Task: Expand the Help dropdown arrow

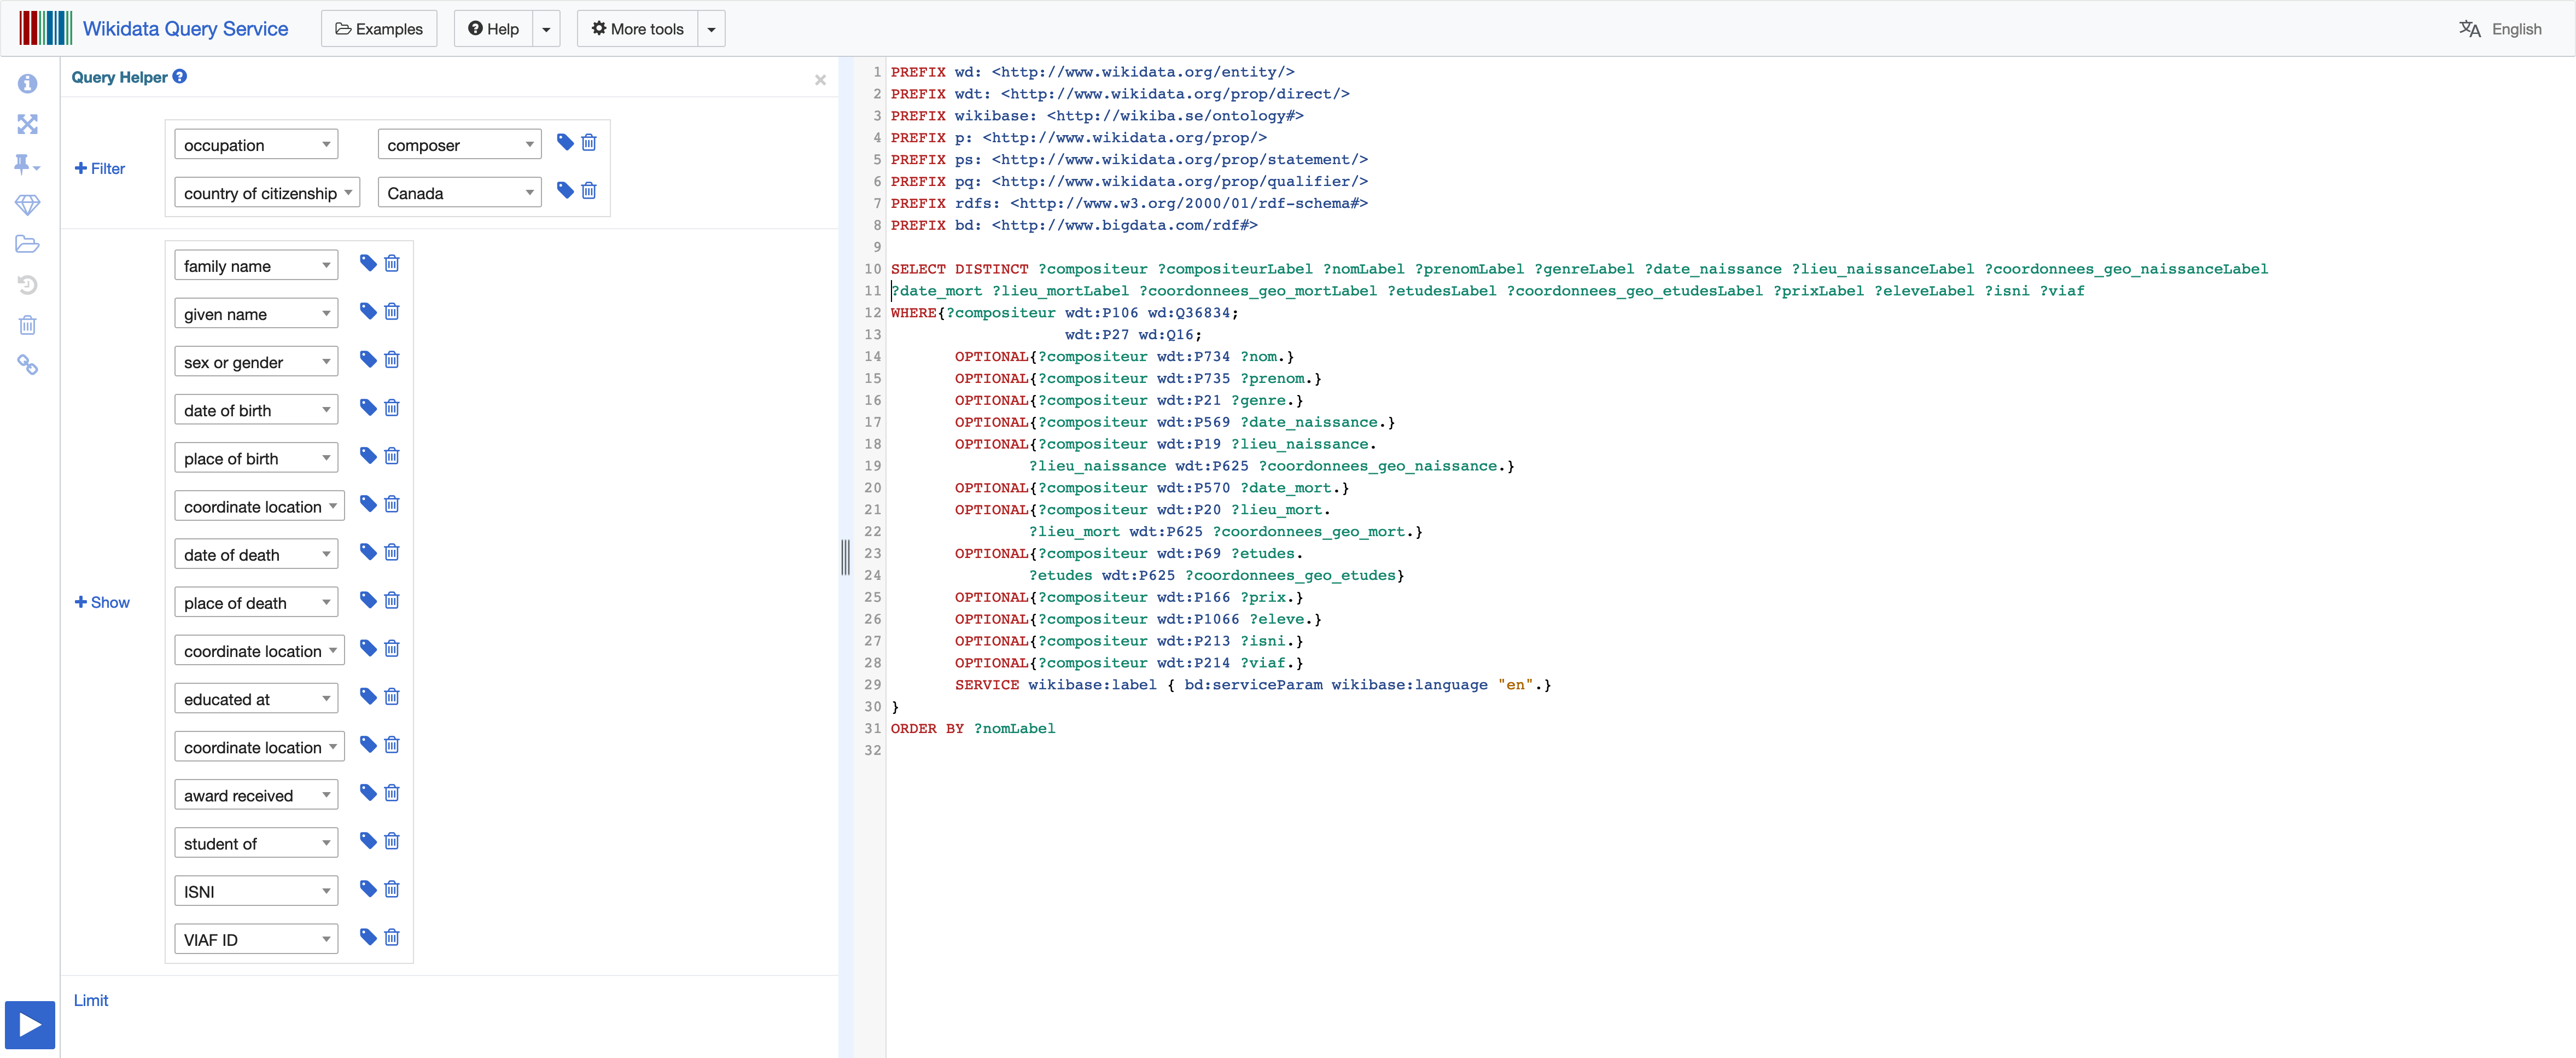Action: point(546,29)
